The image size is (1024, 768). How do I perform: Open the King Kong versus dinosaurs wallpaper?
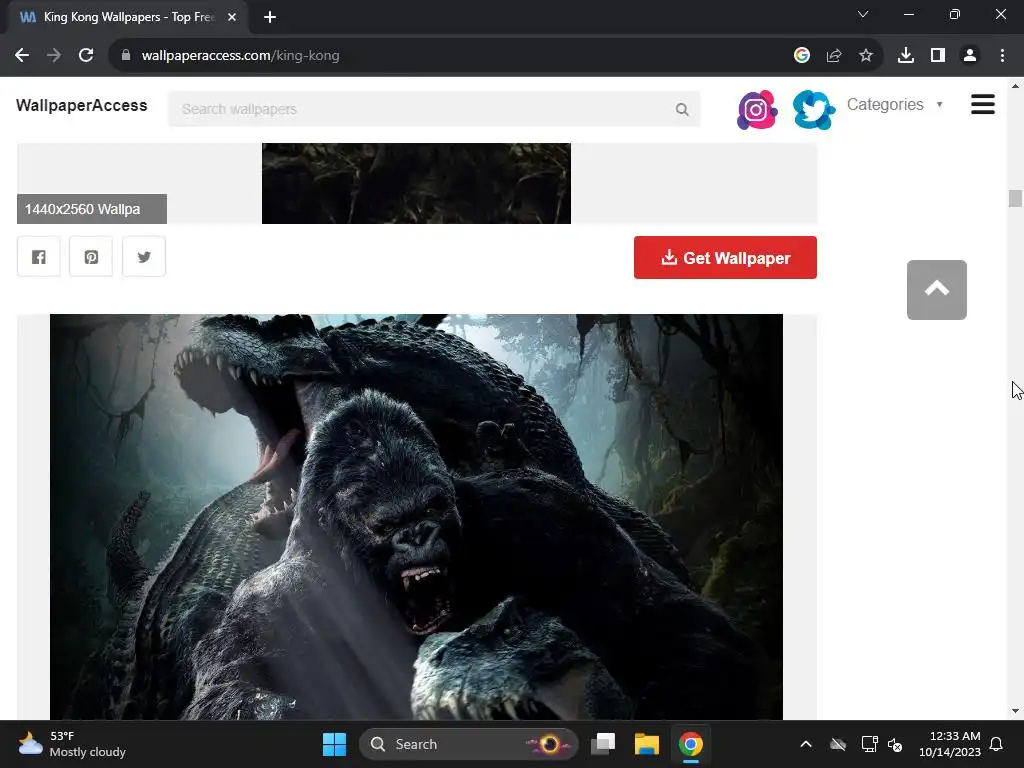click(x=416, y=517)
